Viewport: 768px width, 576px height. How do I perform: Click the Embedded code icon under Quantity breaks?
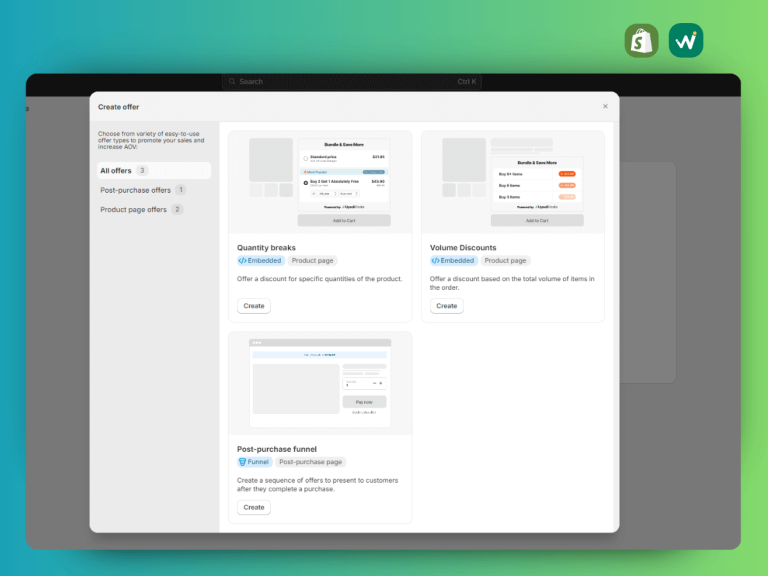tap(242, 261)
